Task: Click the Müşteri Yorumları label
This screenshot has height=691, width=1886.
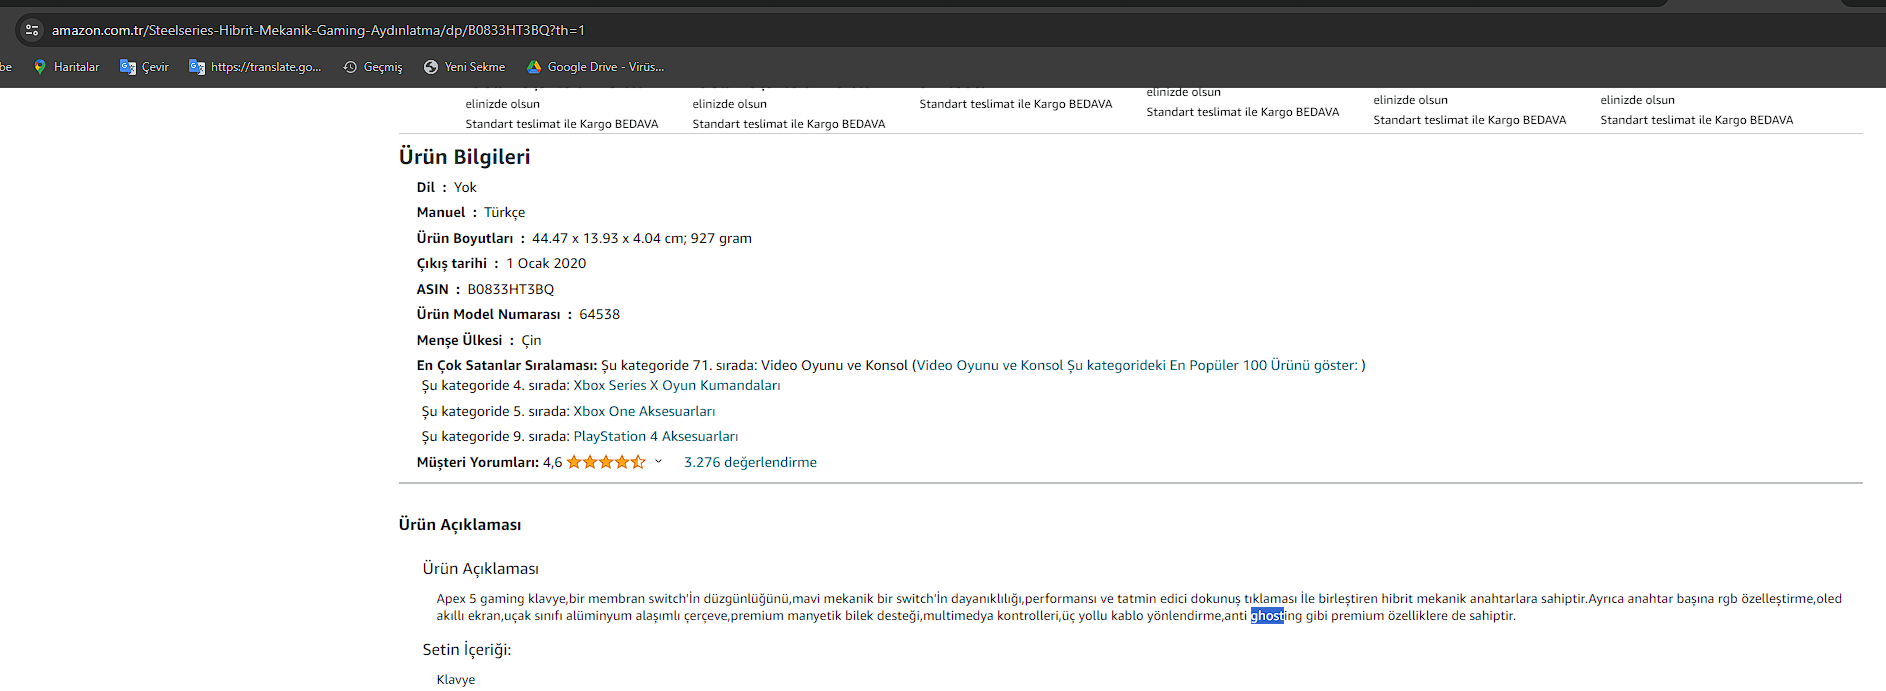Action: (x=478, y=462)
